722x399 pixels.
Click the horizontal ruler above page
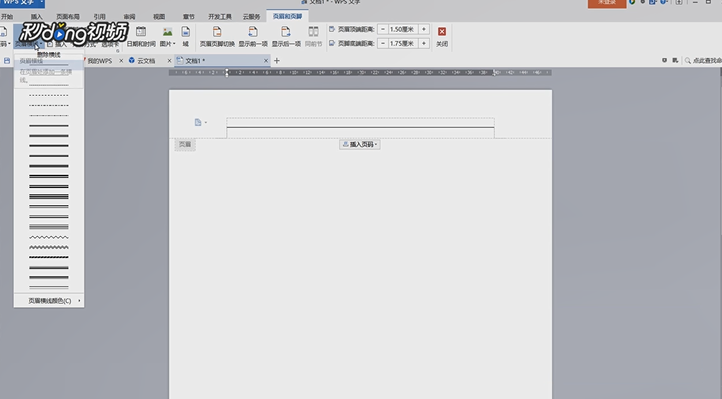point(360,72)
